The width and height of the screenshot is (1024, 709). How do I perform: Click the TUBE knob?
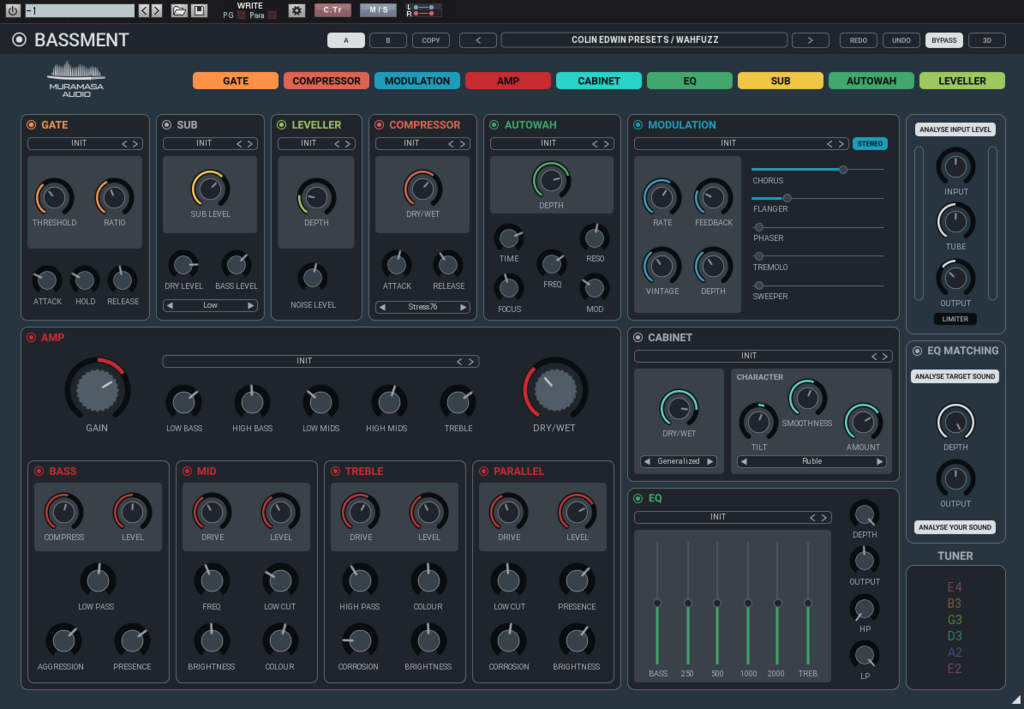tap(955, 221)
